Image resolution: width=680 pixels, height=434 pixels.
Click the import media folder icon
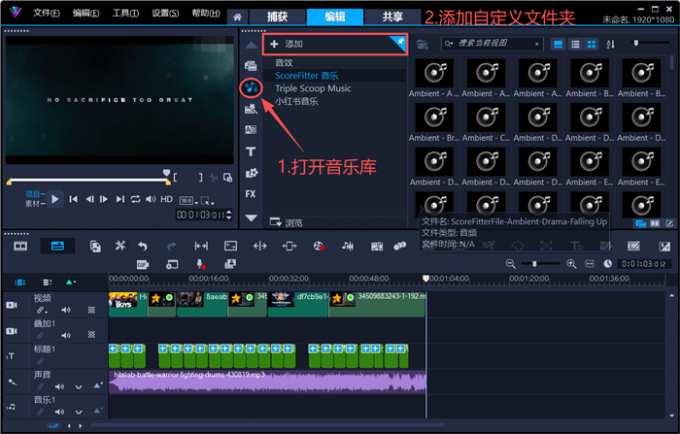[422, 44]
